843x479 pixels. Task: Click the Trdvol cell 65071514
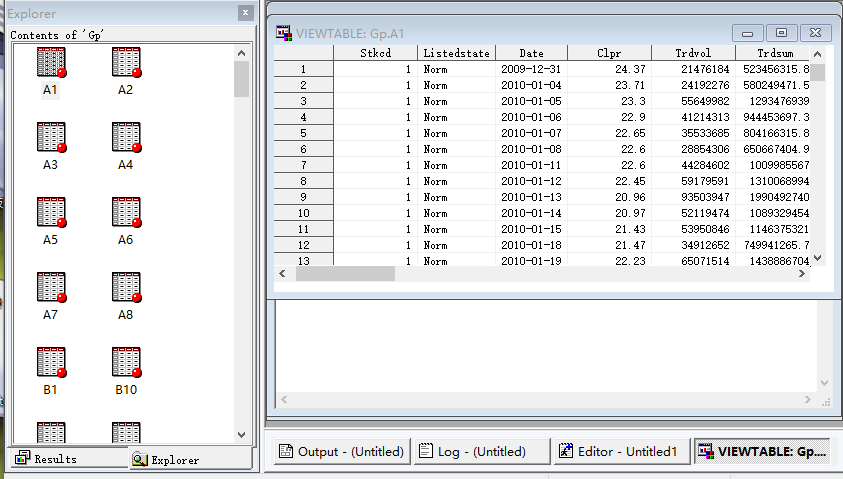pos(693,260)
